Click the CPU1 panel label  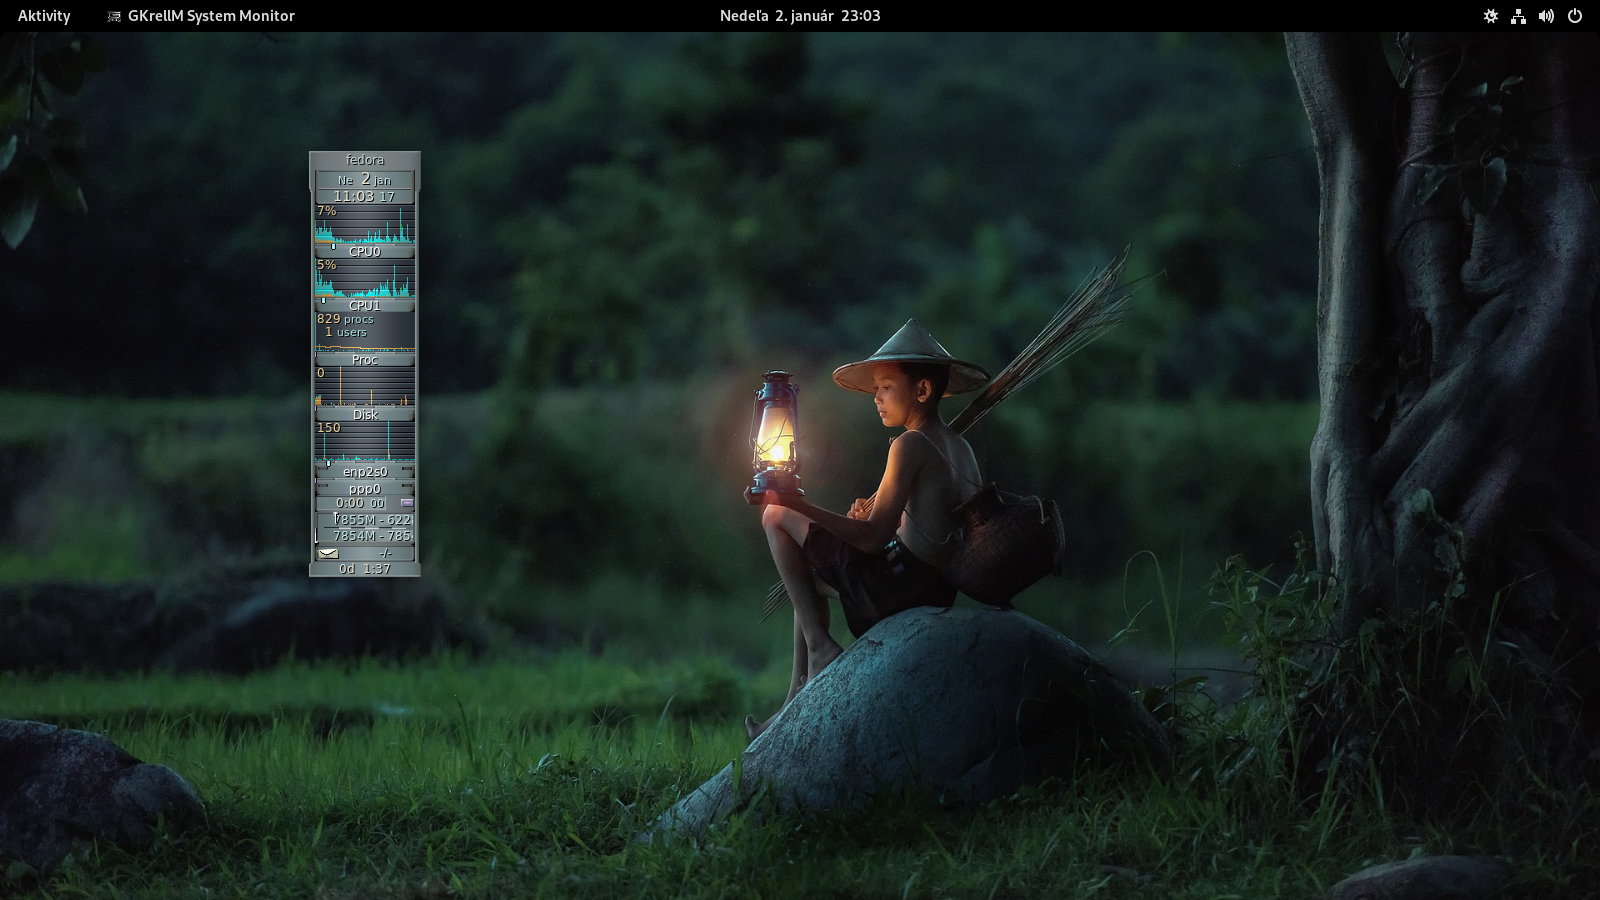coord(365,306)
